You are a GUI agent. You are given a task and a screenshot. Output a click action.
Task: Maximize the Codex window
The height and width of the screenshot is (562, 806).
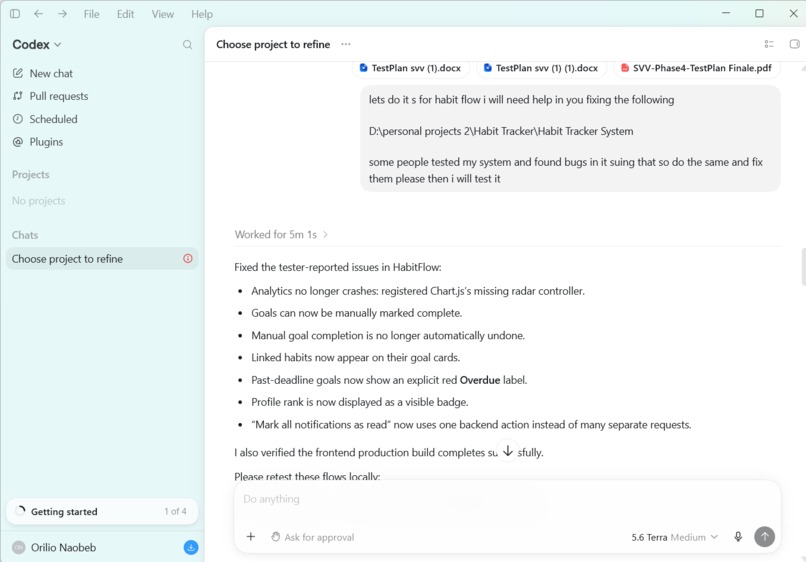click(x=759, y=13)
